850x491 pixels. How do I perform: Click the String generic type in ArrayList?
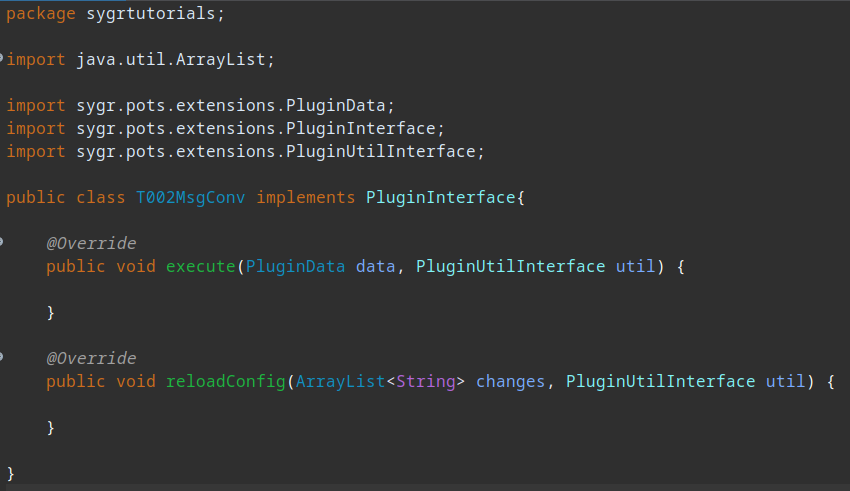pos(426,382)
